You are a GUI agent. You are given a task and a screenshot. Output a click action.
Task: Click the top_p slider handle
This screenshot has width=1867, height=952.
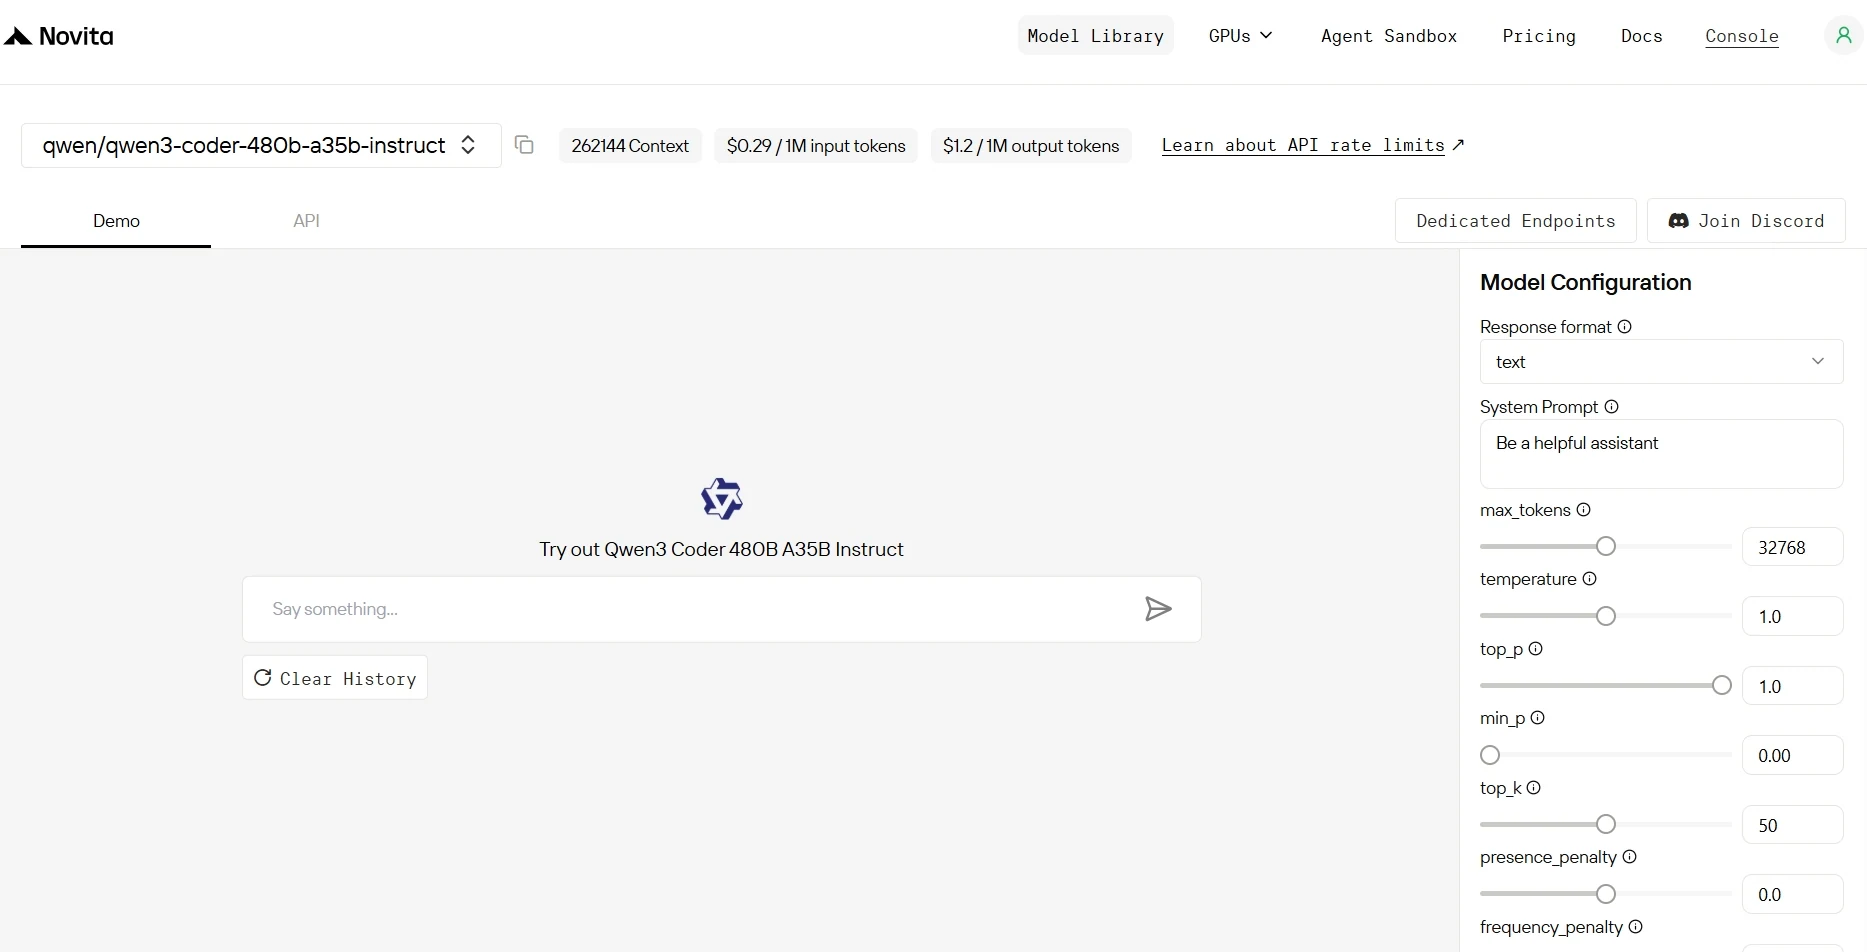click(x=1721, y=685)
